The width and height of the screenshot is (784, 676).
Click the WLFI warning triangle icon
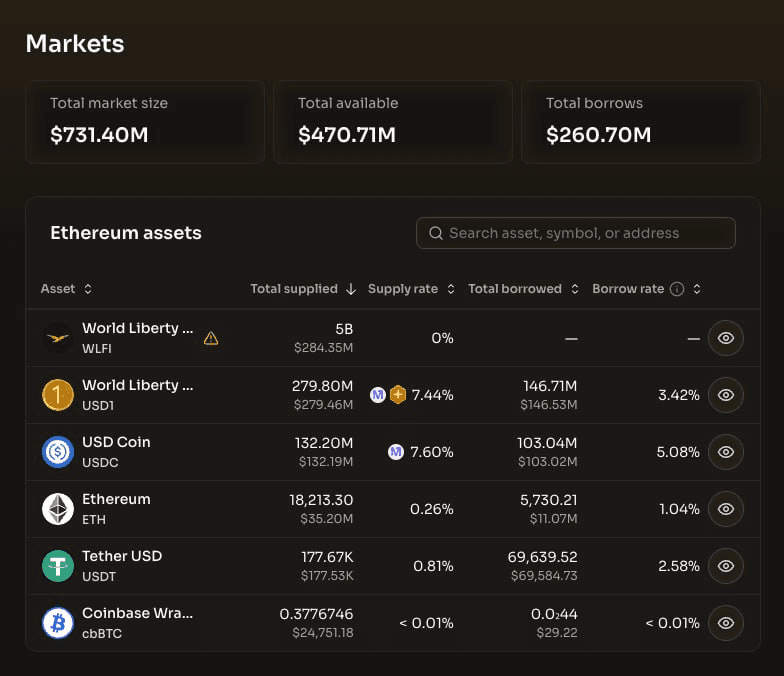pos(211,338)
